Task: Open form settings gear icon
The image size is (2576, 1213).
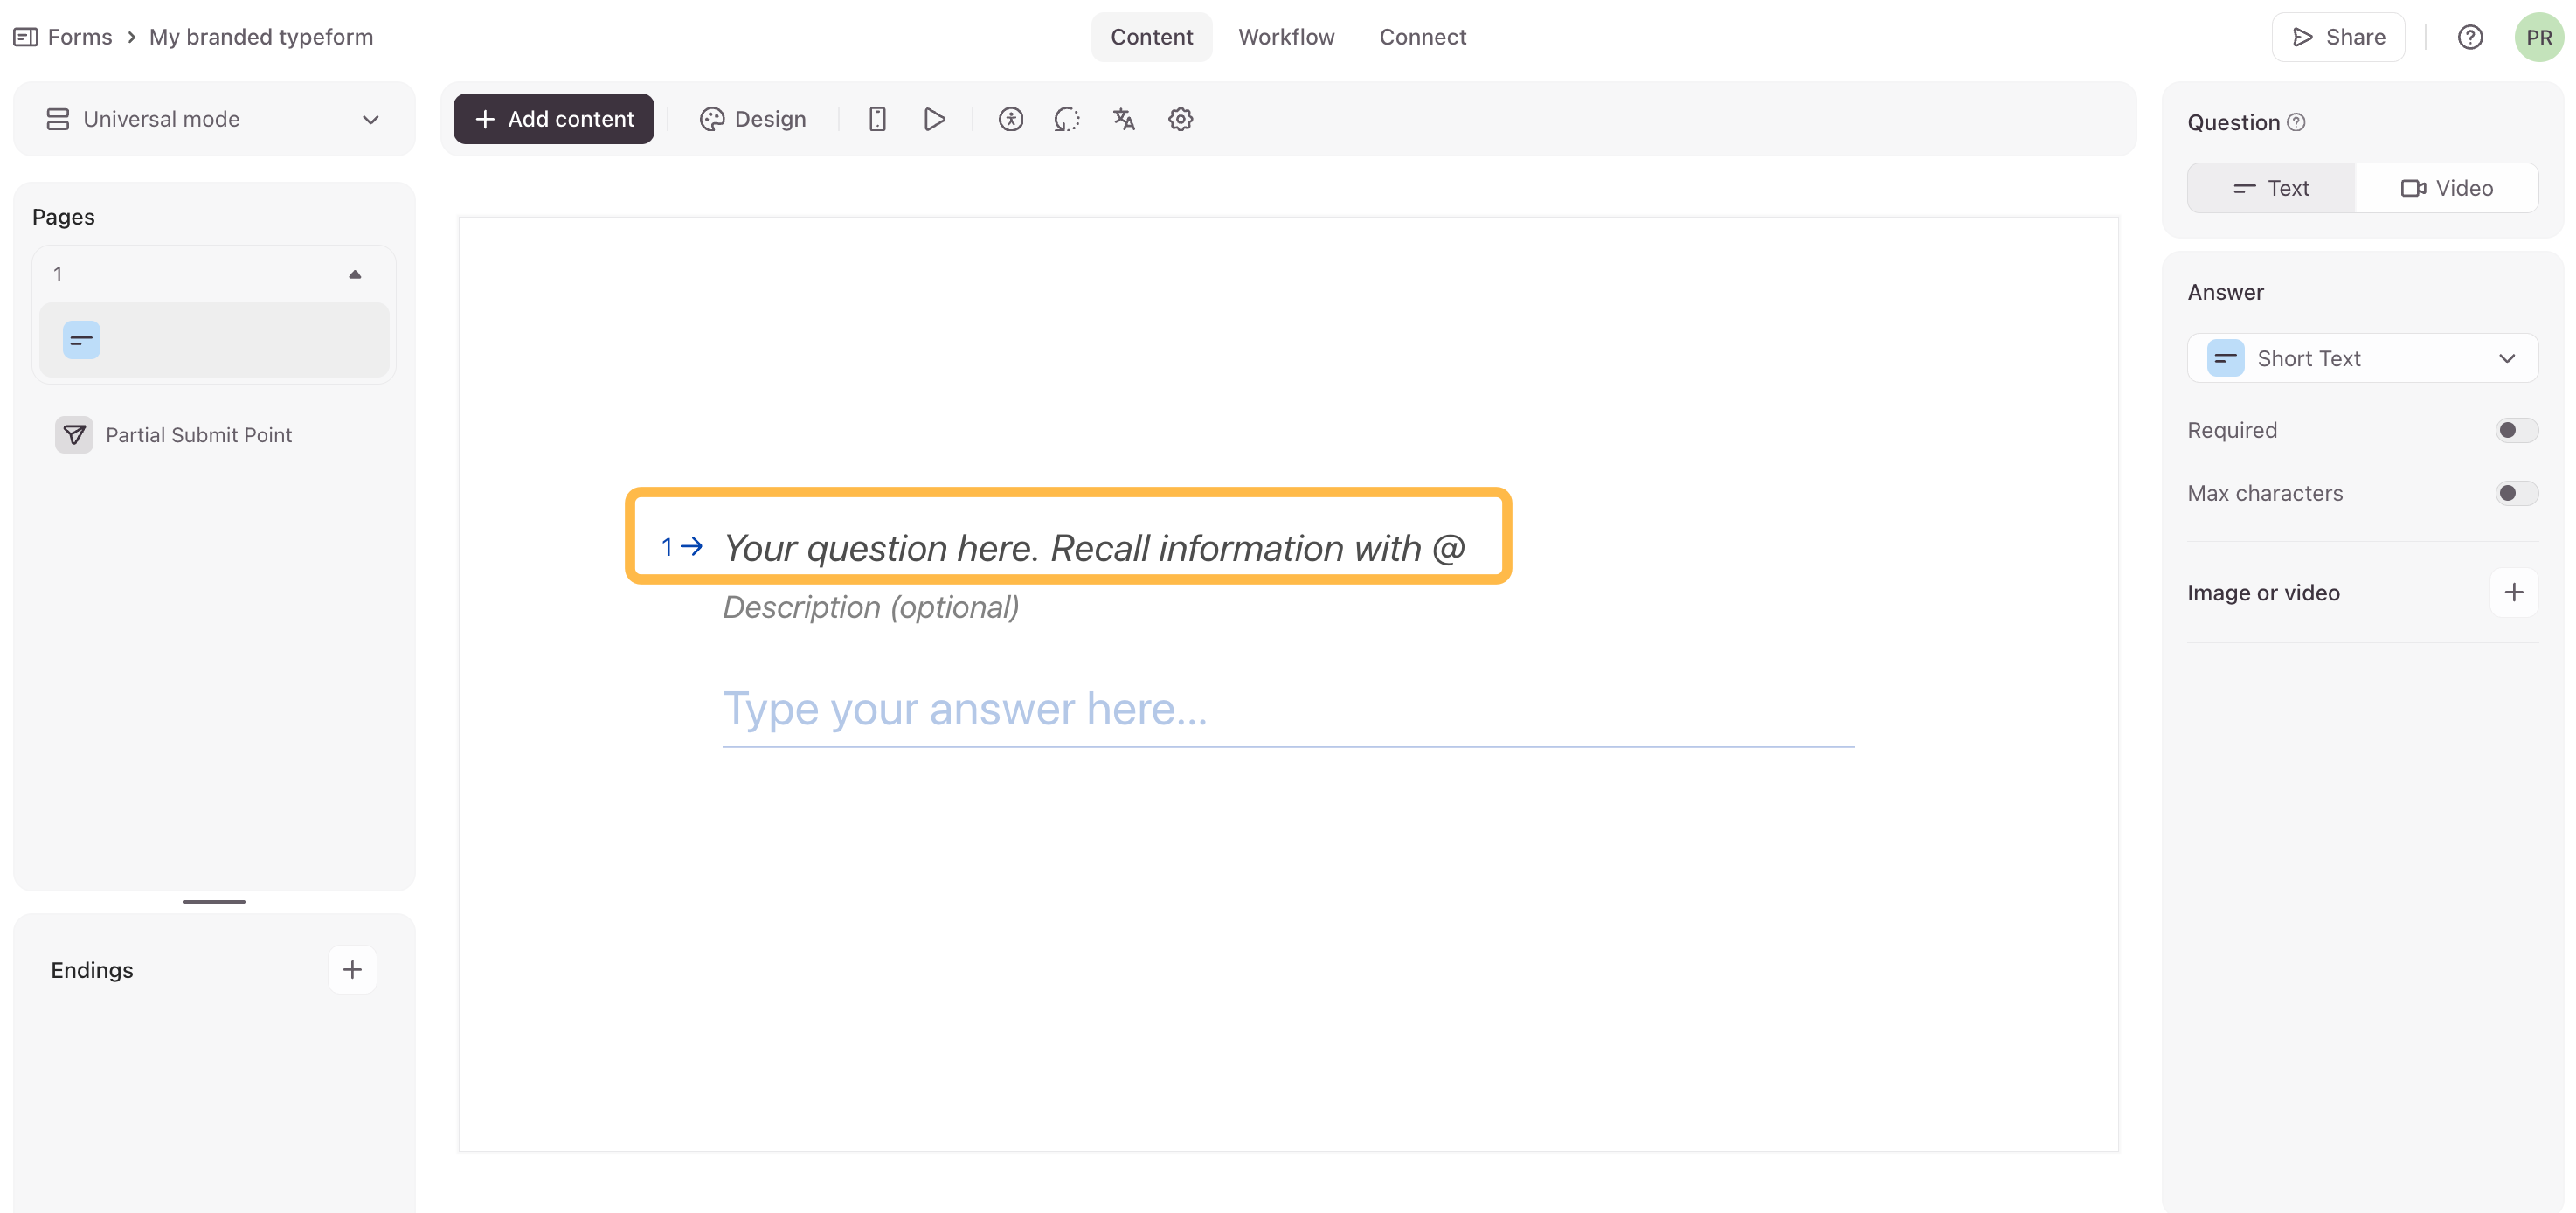Action: [x=1180, y=119]
